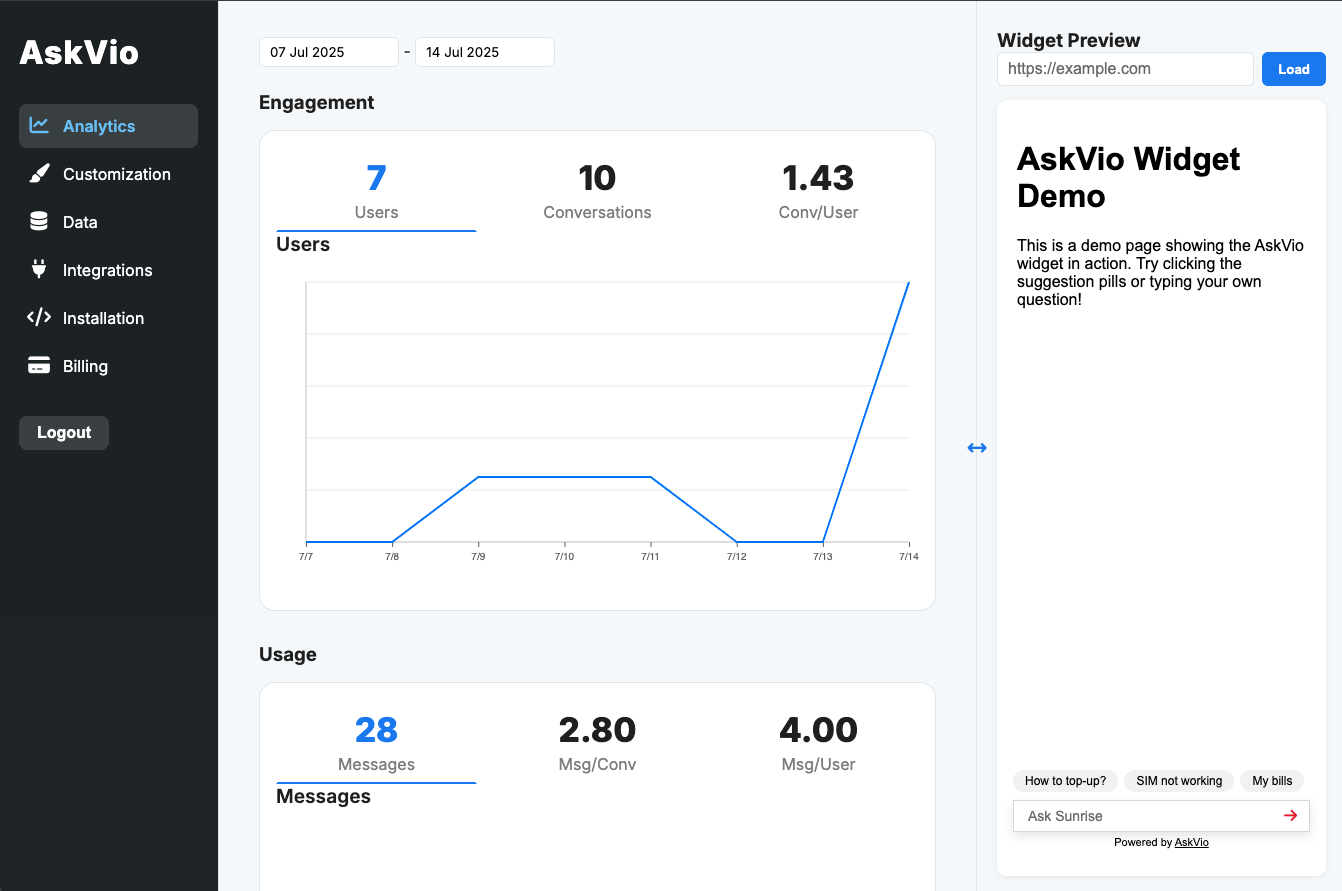Click the Billing credit card icon

pos(39,366)
